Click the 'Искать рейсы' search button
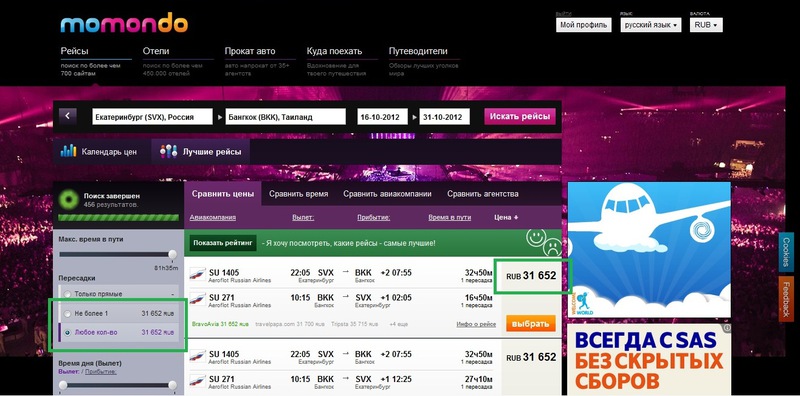 pyautogui.click(x=519, y=116)
